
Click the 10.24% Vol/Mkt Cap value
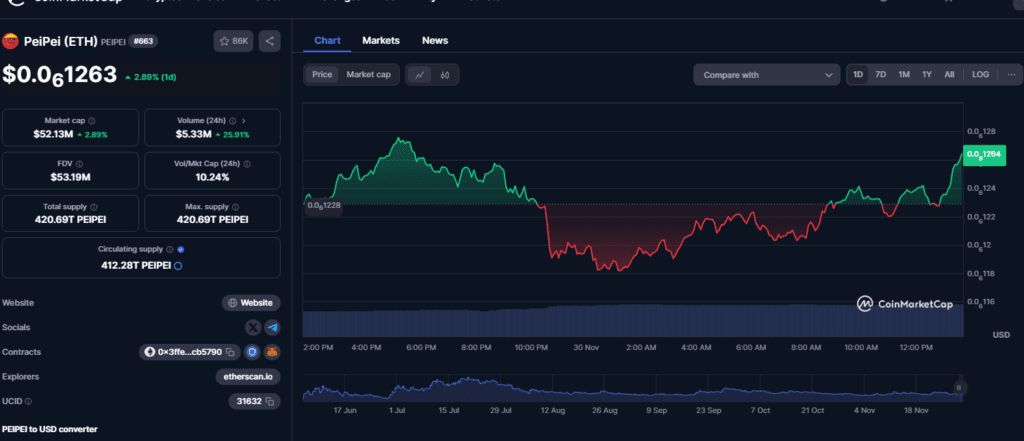tap(212, 177)
